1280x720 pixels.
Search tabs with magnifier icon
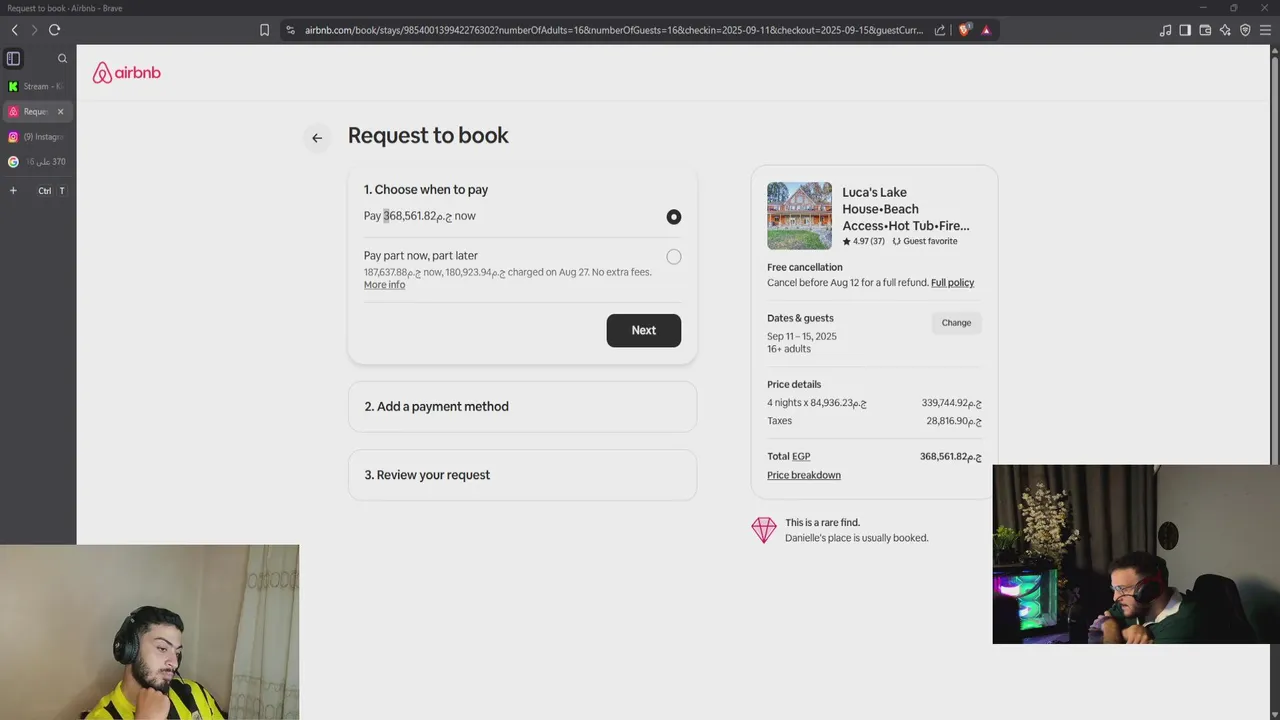coord(62,59)
